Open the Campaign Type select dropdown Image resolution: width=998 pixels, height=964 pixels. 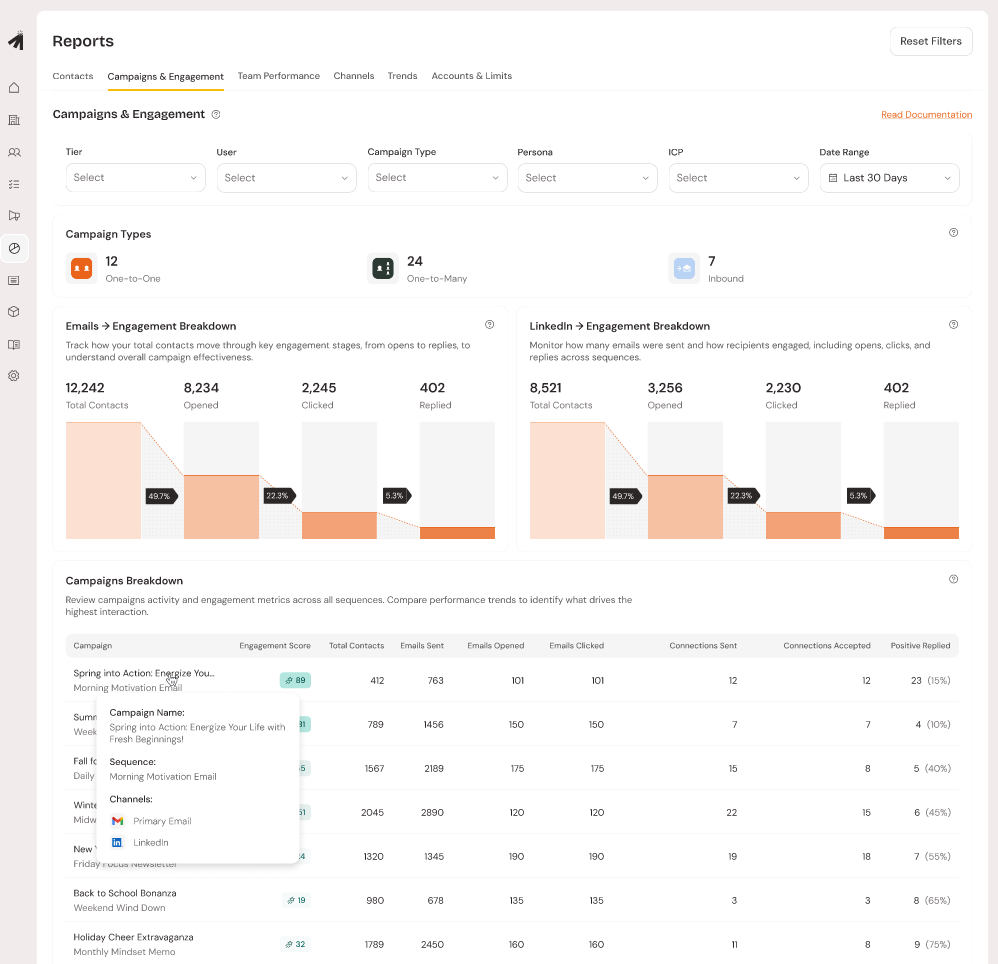(x=437, y=178)
